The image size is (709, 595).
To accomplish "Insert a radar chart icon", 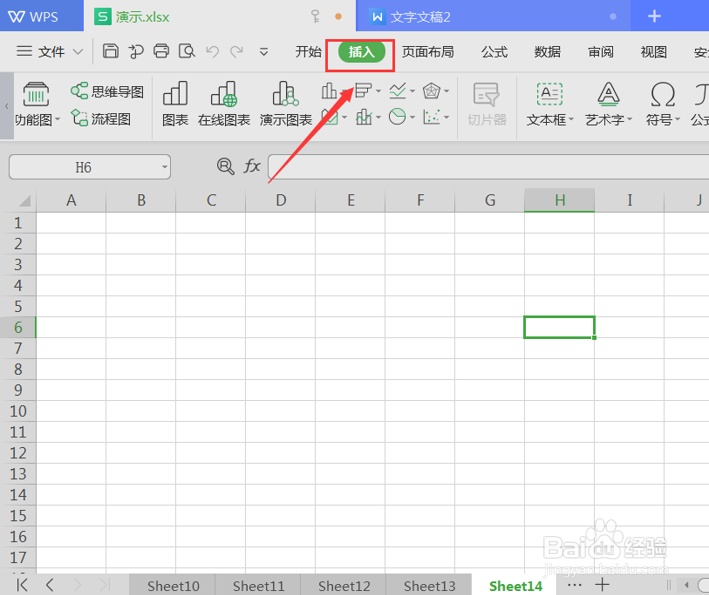I will (431, 91).
